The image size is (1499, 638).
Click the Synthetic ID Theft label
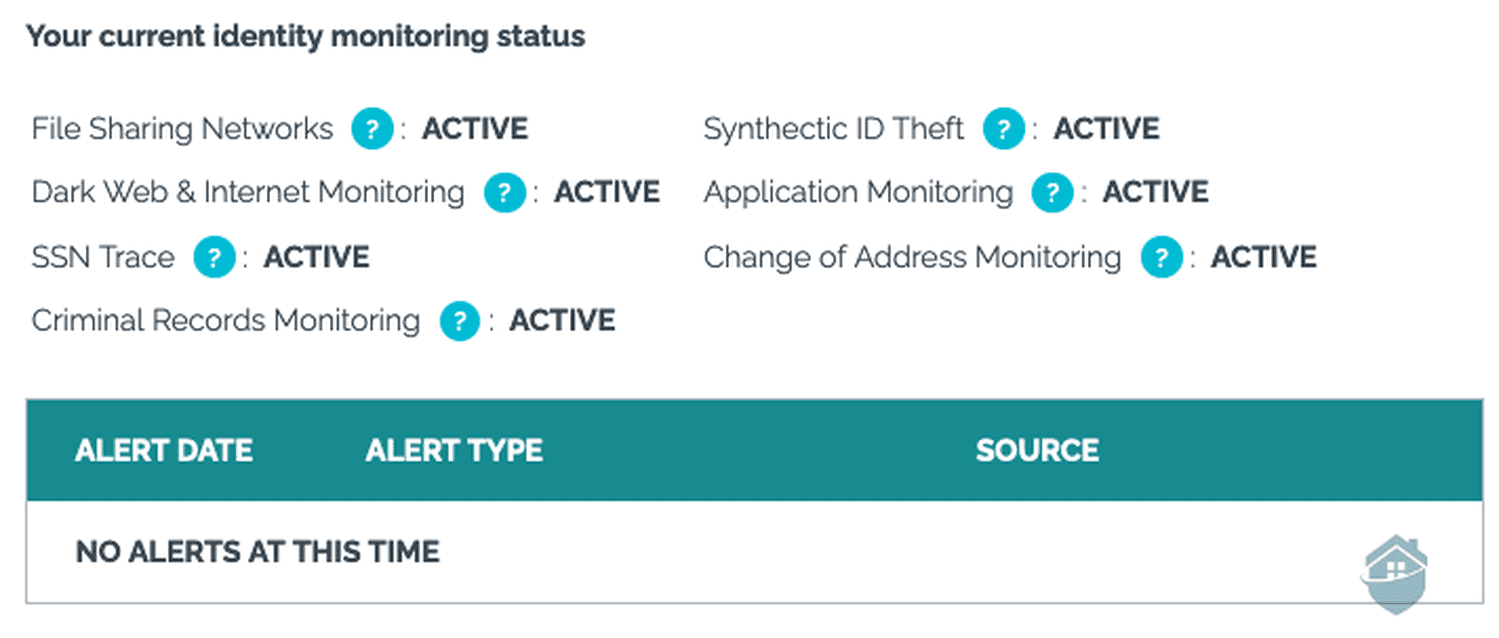(x=834, y=129)
